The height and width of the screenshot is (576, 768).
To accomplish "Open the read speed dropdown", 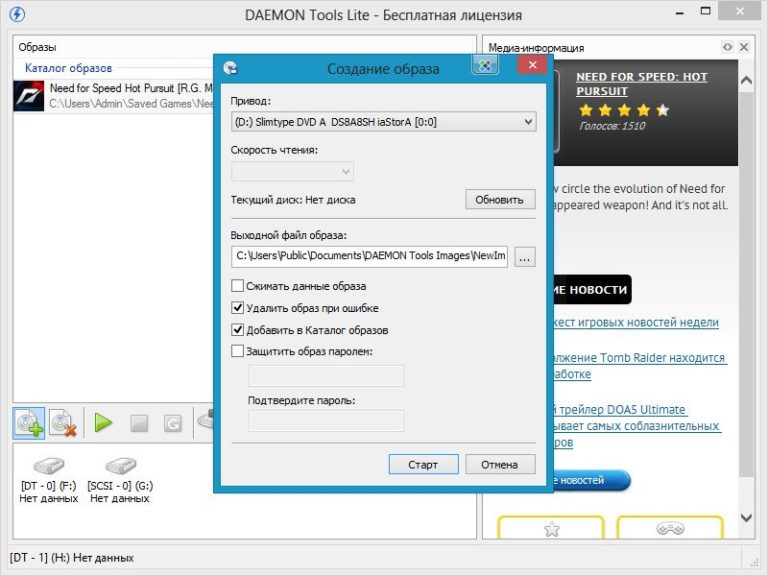I will click(x=292, y=171).
